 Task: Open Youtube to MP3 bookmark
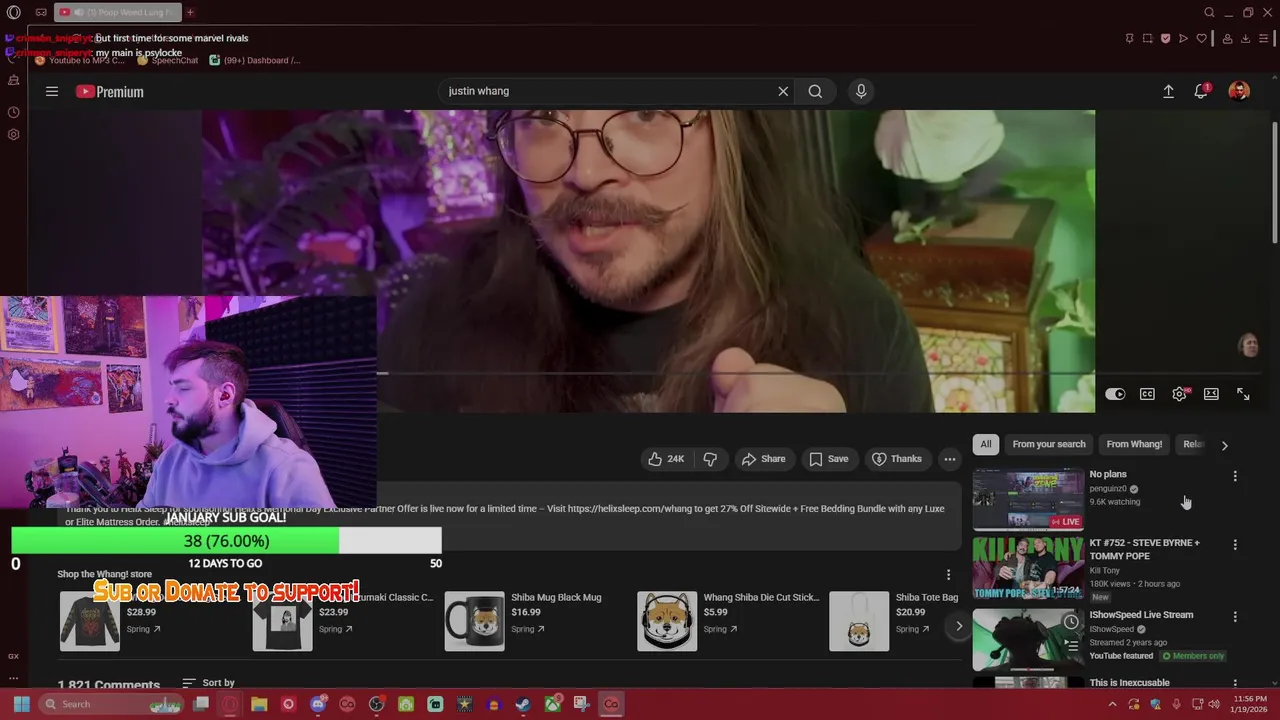79,60
